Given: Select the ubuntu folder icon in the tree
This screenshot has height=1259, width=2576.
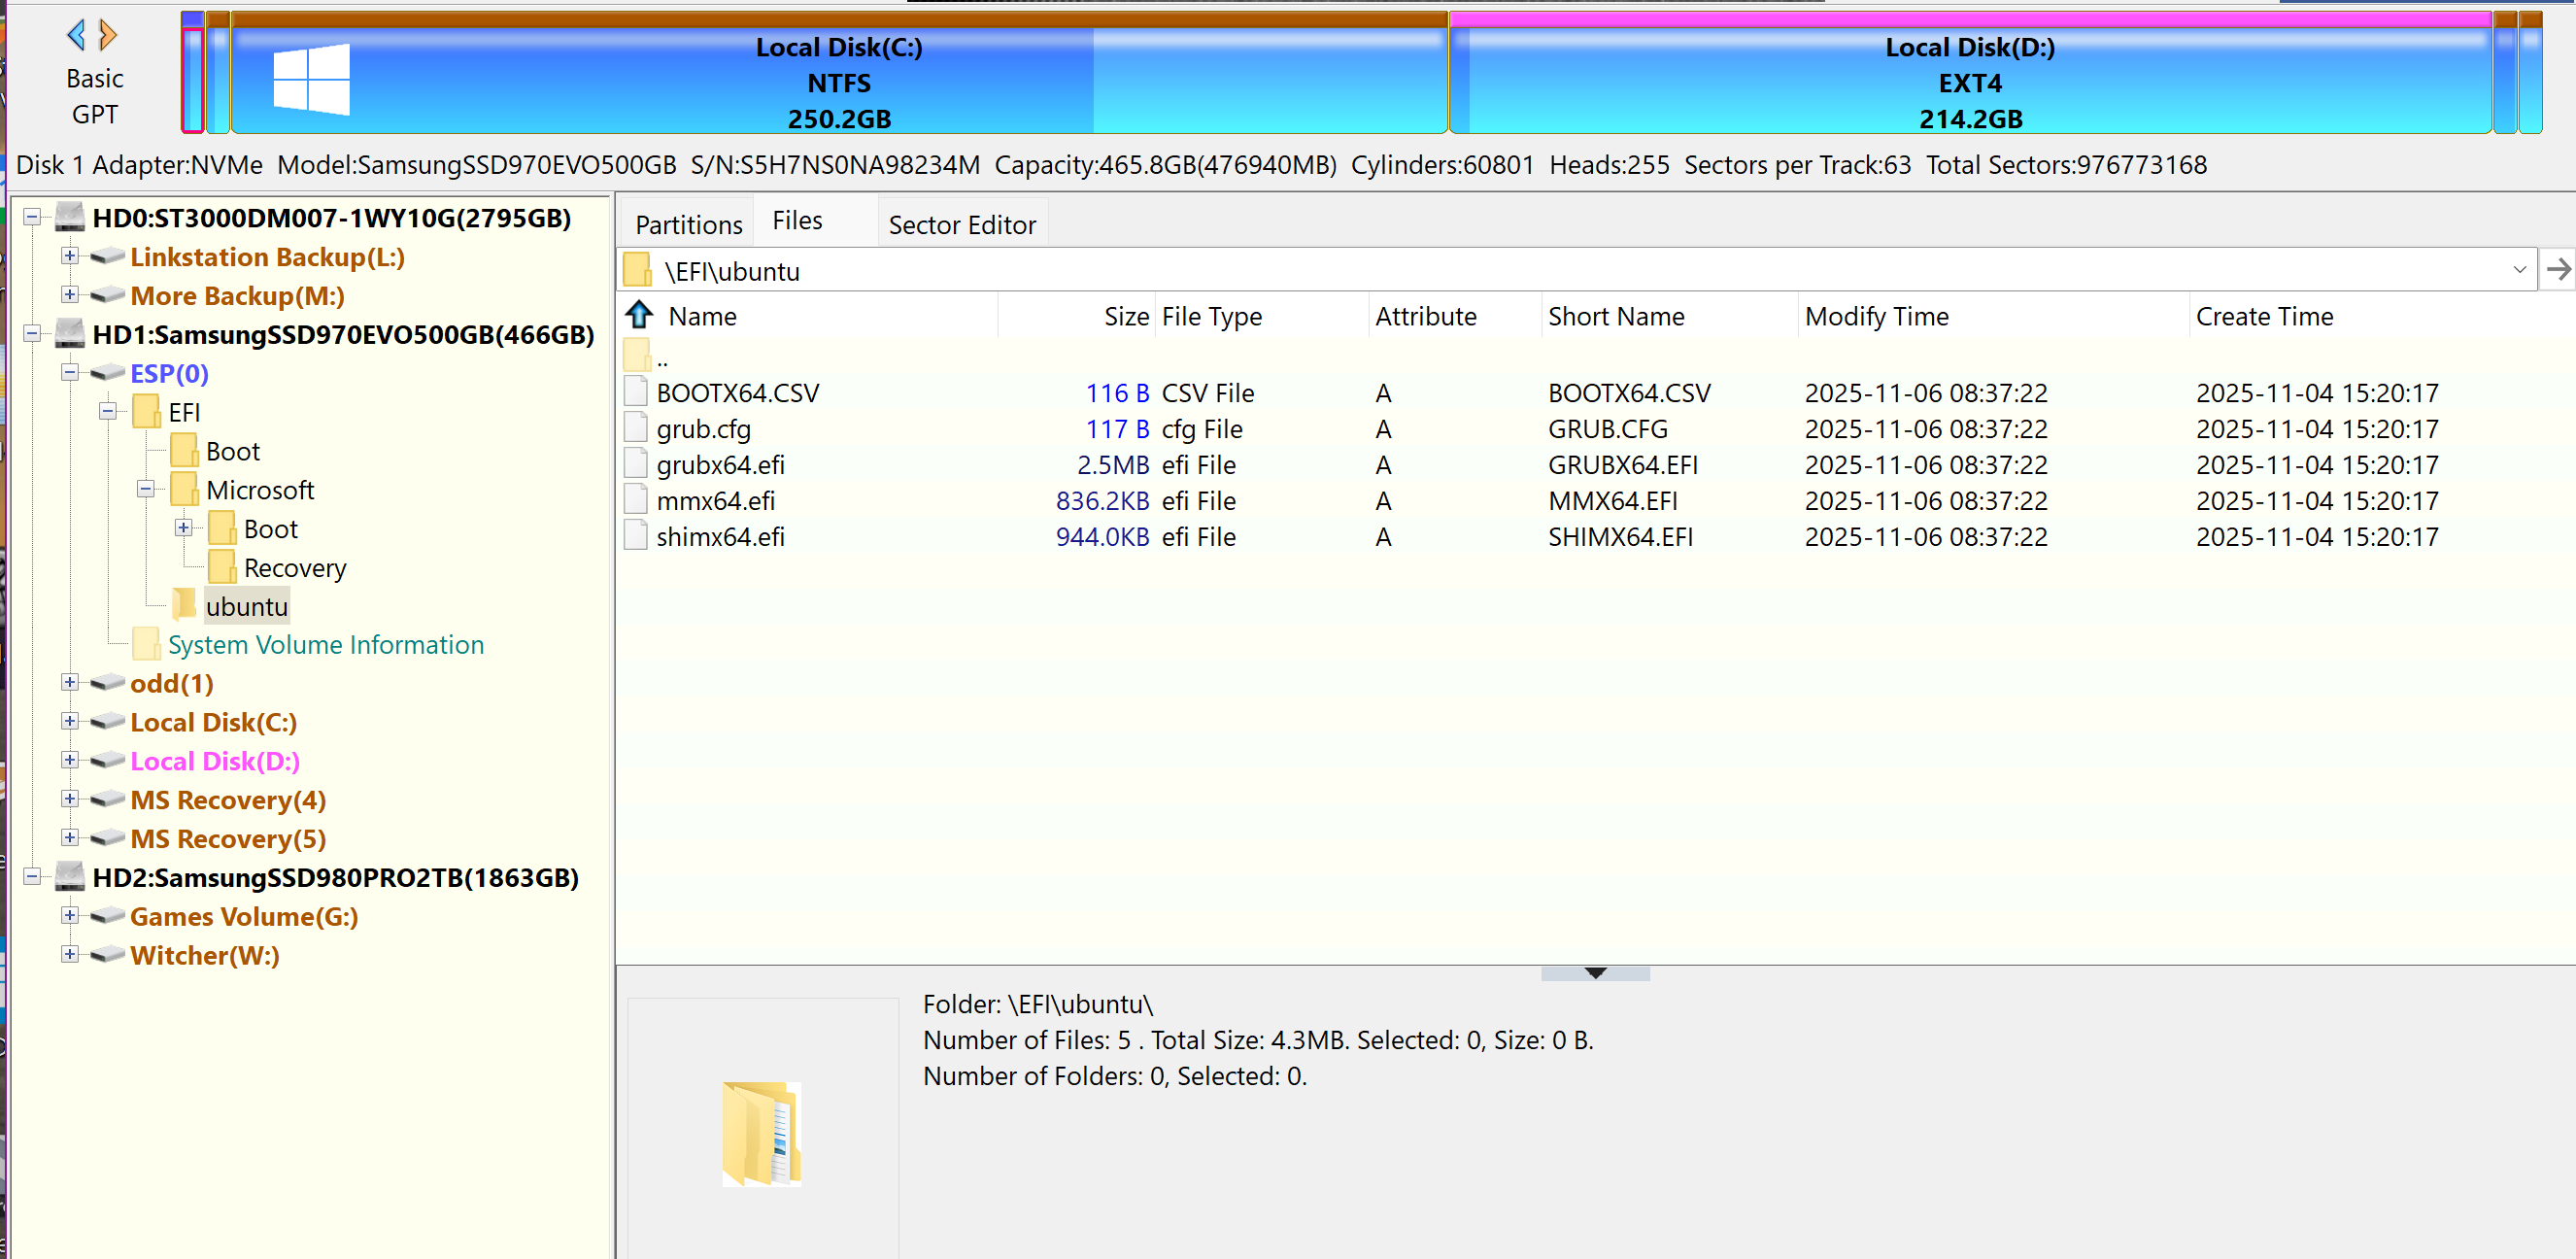Looking at the screenshot, I should click(185, 605).
